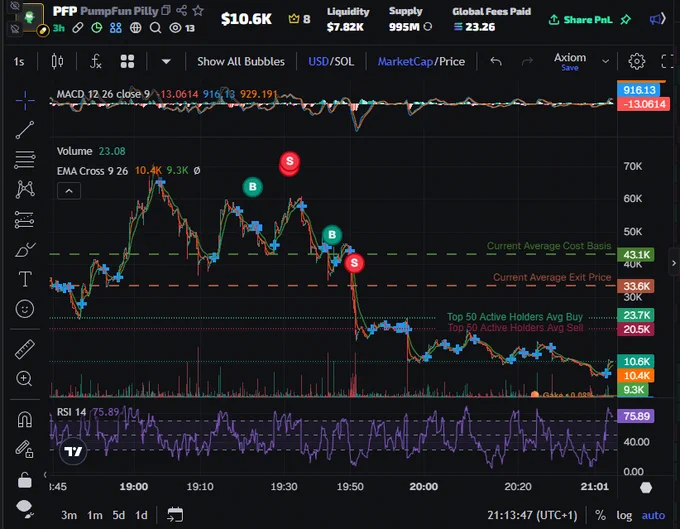Screen dimensions: 680x529
Task: Click Share PnL
Action: coord(581,20)
